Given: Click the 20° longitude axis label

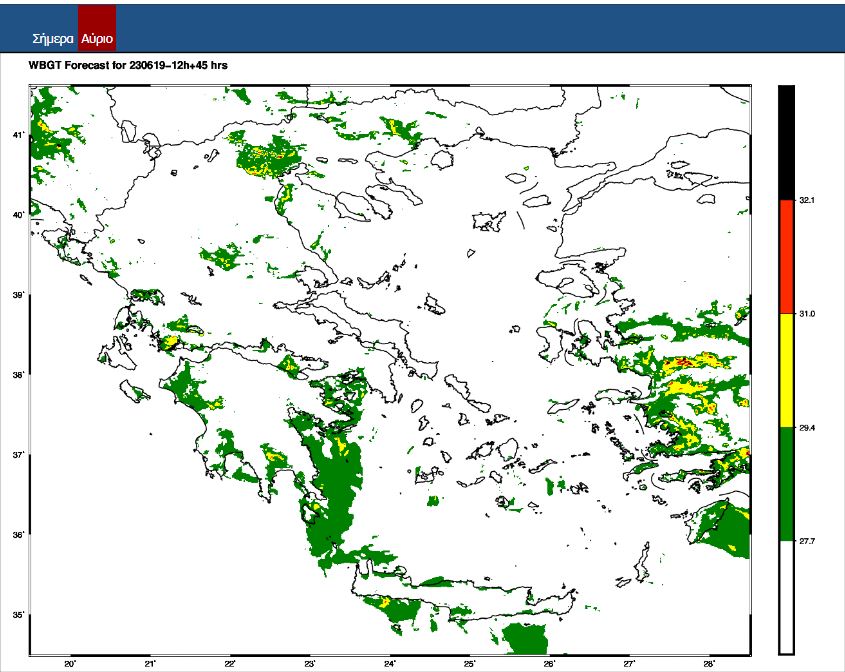Looking at the screenshot, I should point(70,664).
